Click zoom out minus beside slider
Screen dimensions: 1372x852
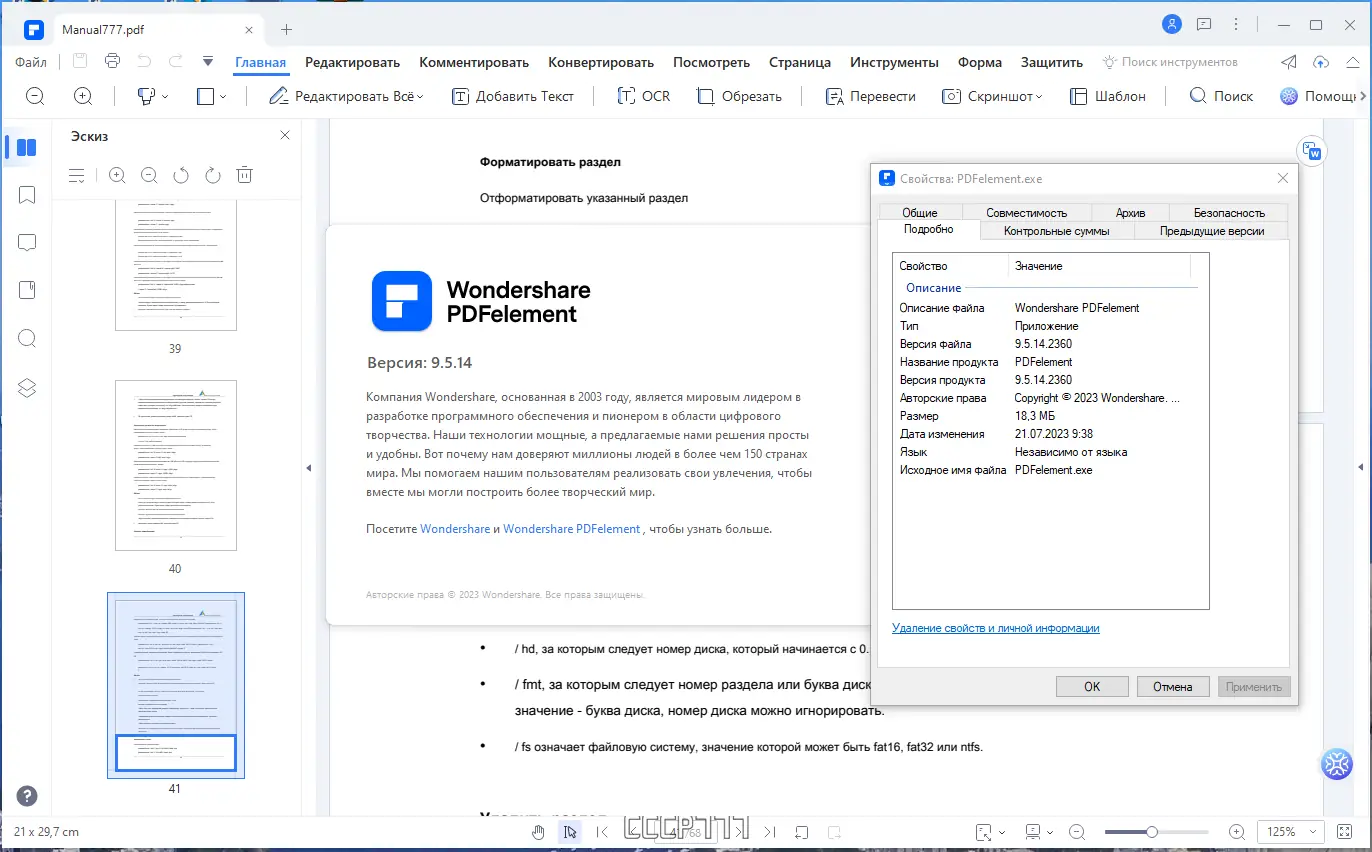point(1077,832)
